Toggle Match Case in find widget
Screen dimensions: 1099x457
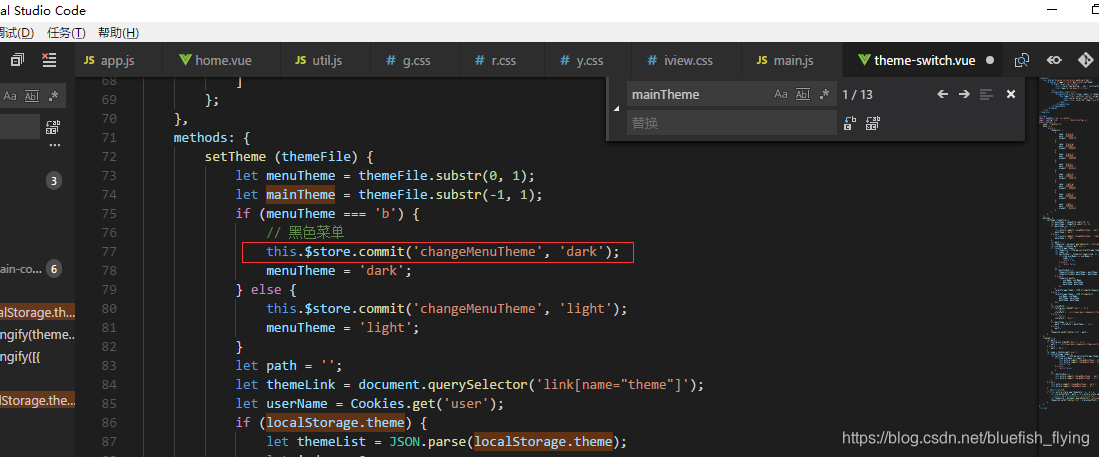click(x=781, y=95)
